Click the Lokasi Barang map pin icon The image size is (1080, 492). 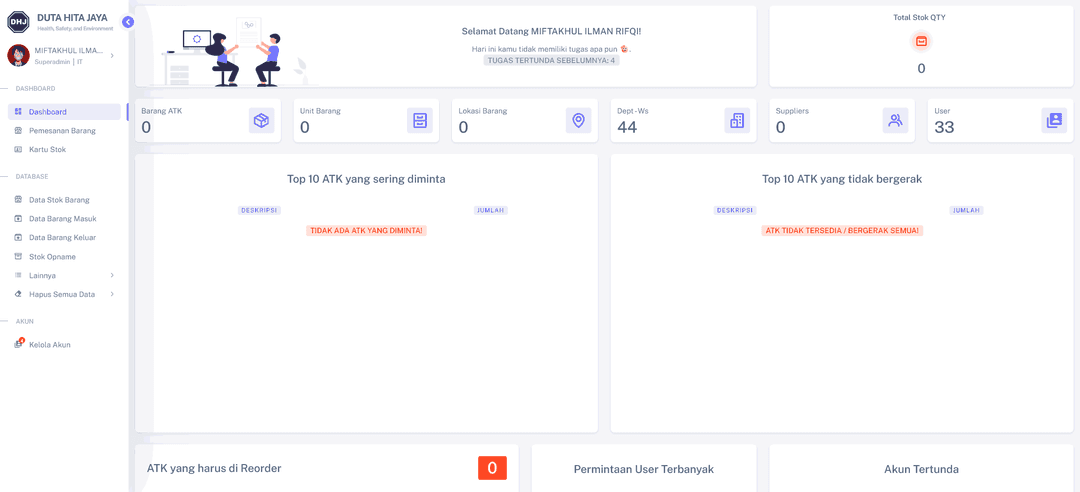578,121
